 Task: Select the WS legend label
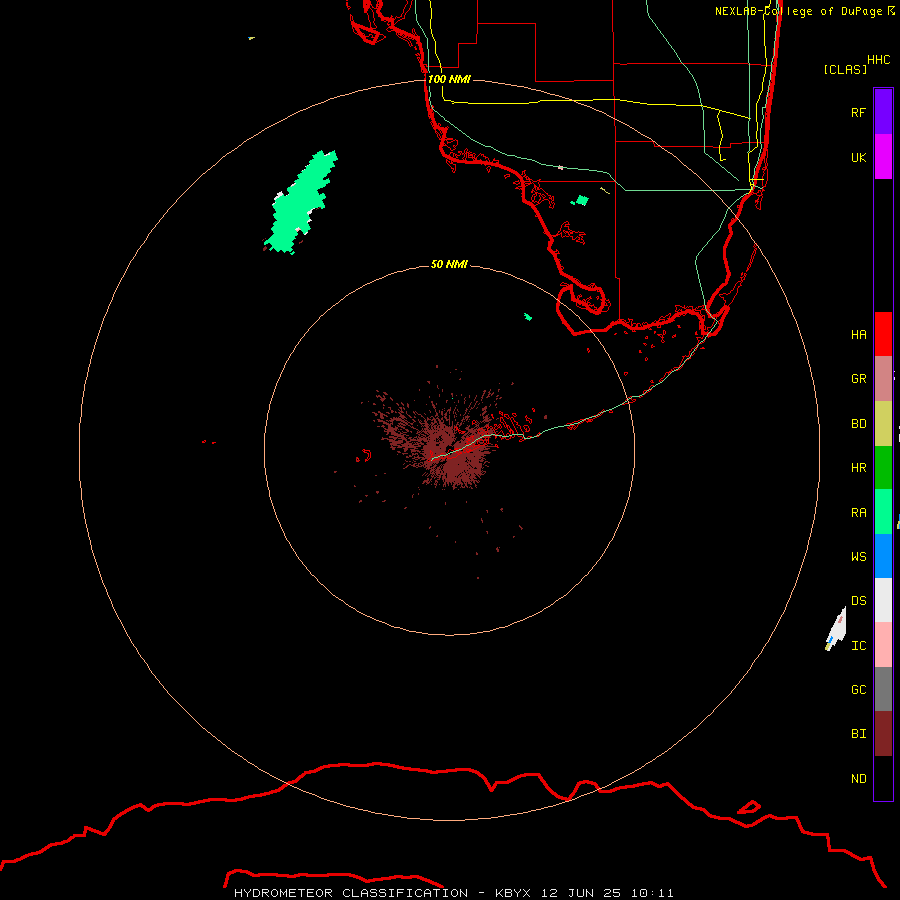tap(858, 556)
